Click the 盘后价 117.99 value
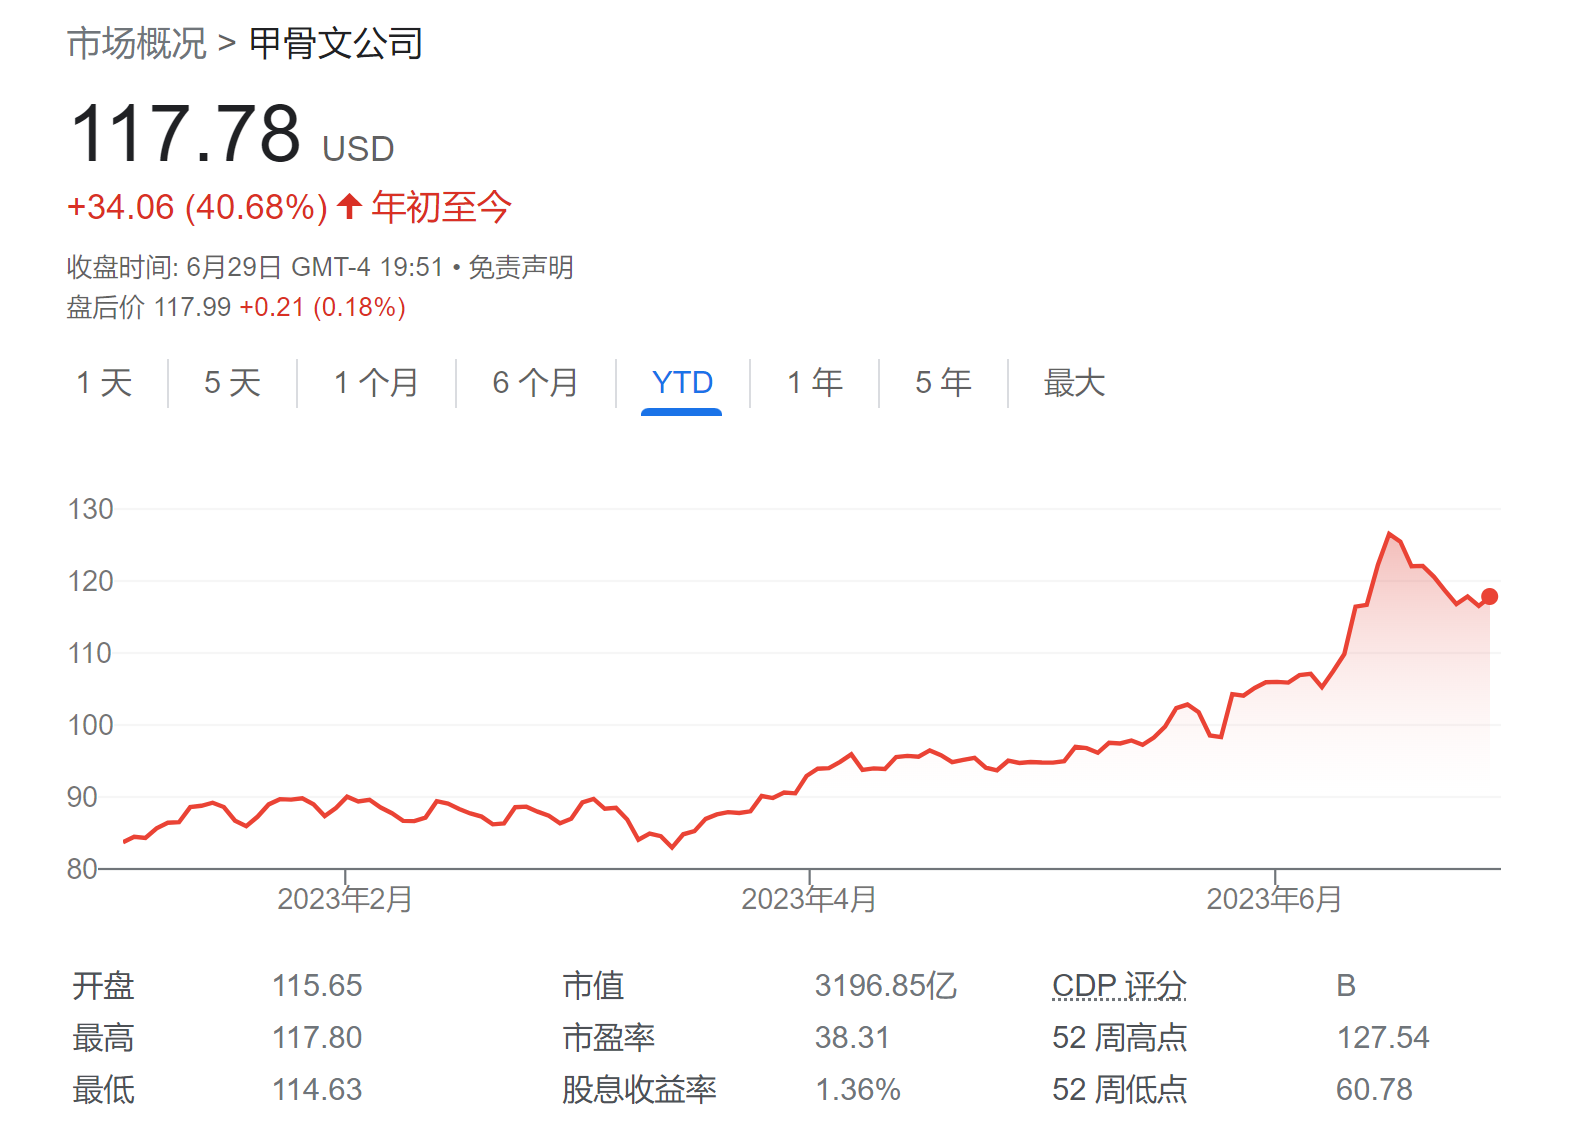 pyautogui.click(x=149, y=307)
